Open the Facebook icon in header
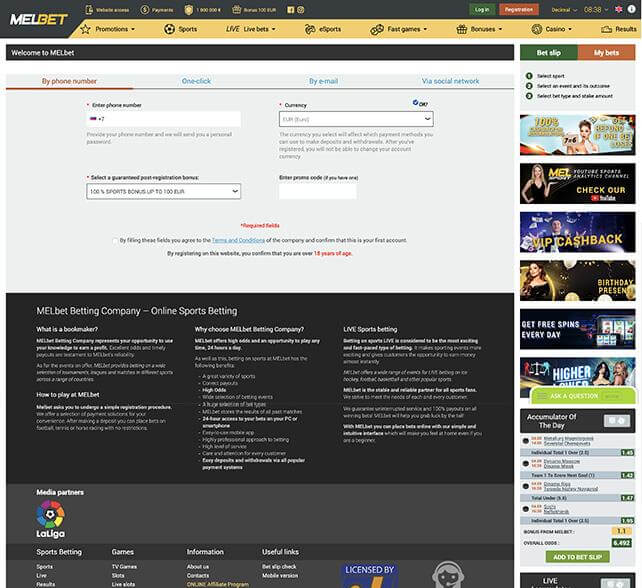642x588 pixels. point(290,10)
